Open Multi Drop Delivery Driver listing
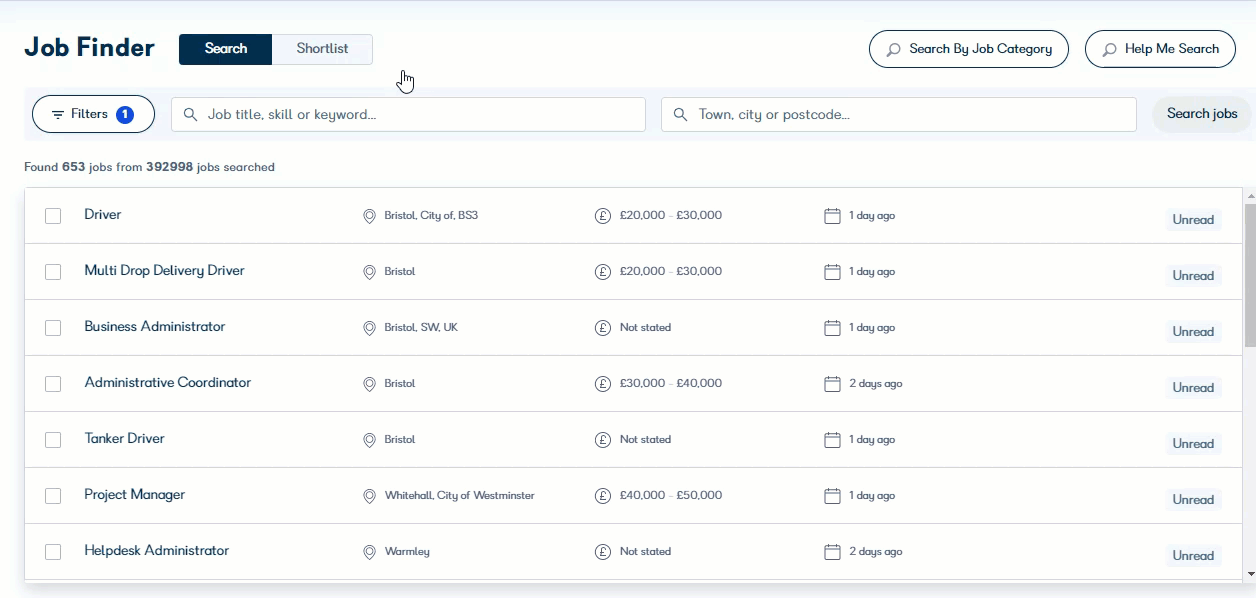 [x=164, y=271]
